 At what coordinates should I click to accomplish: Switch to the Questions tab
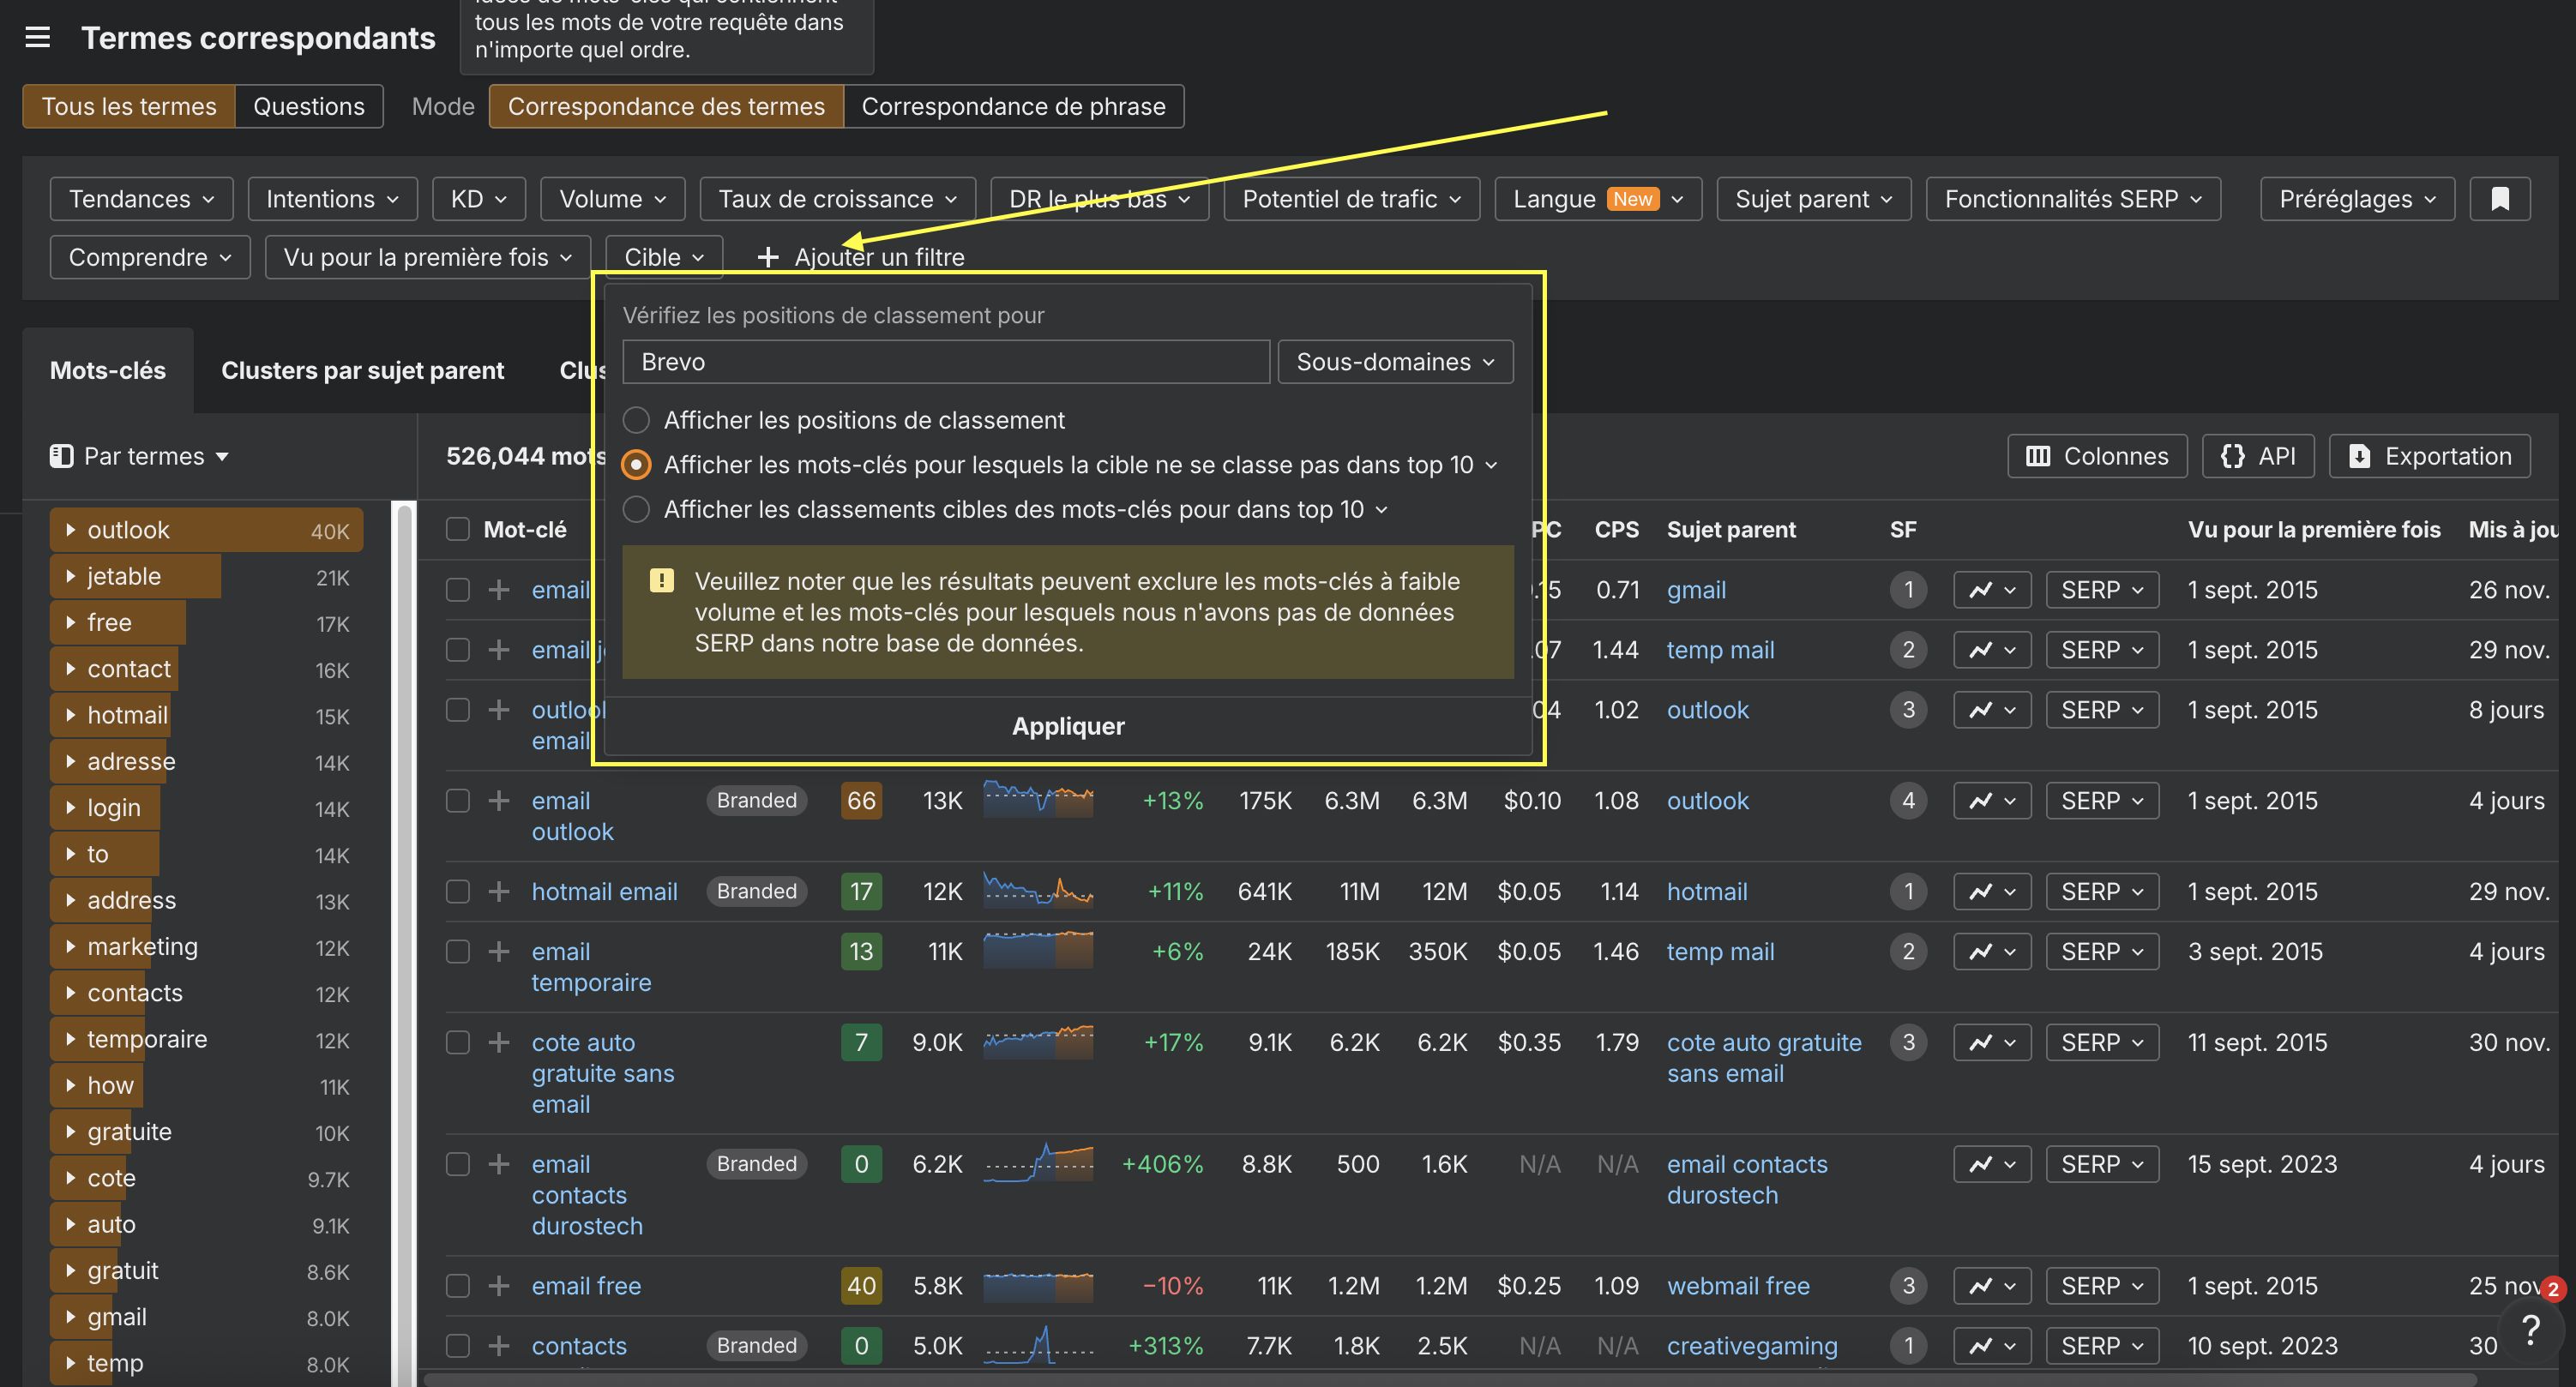pos(308,106)
